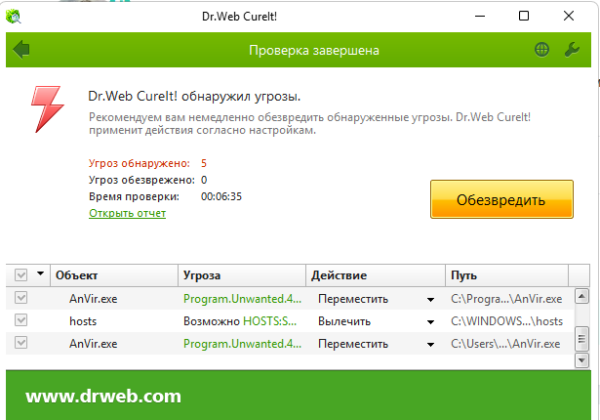Uncheck the checkbox for the first AnVir.exe row
This screenshot has height=420, width=600.
click(x=21, y=298)
